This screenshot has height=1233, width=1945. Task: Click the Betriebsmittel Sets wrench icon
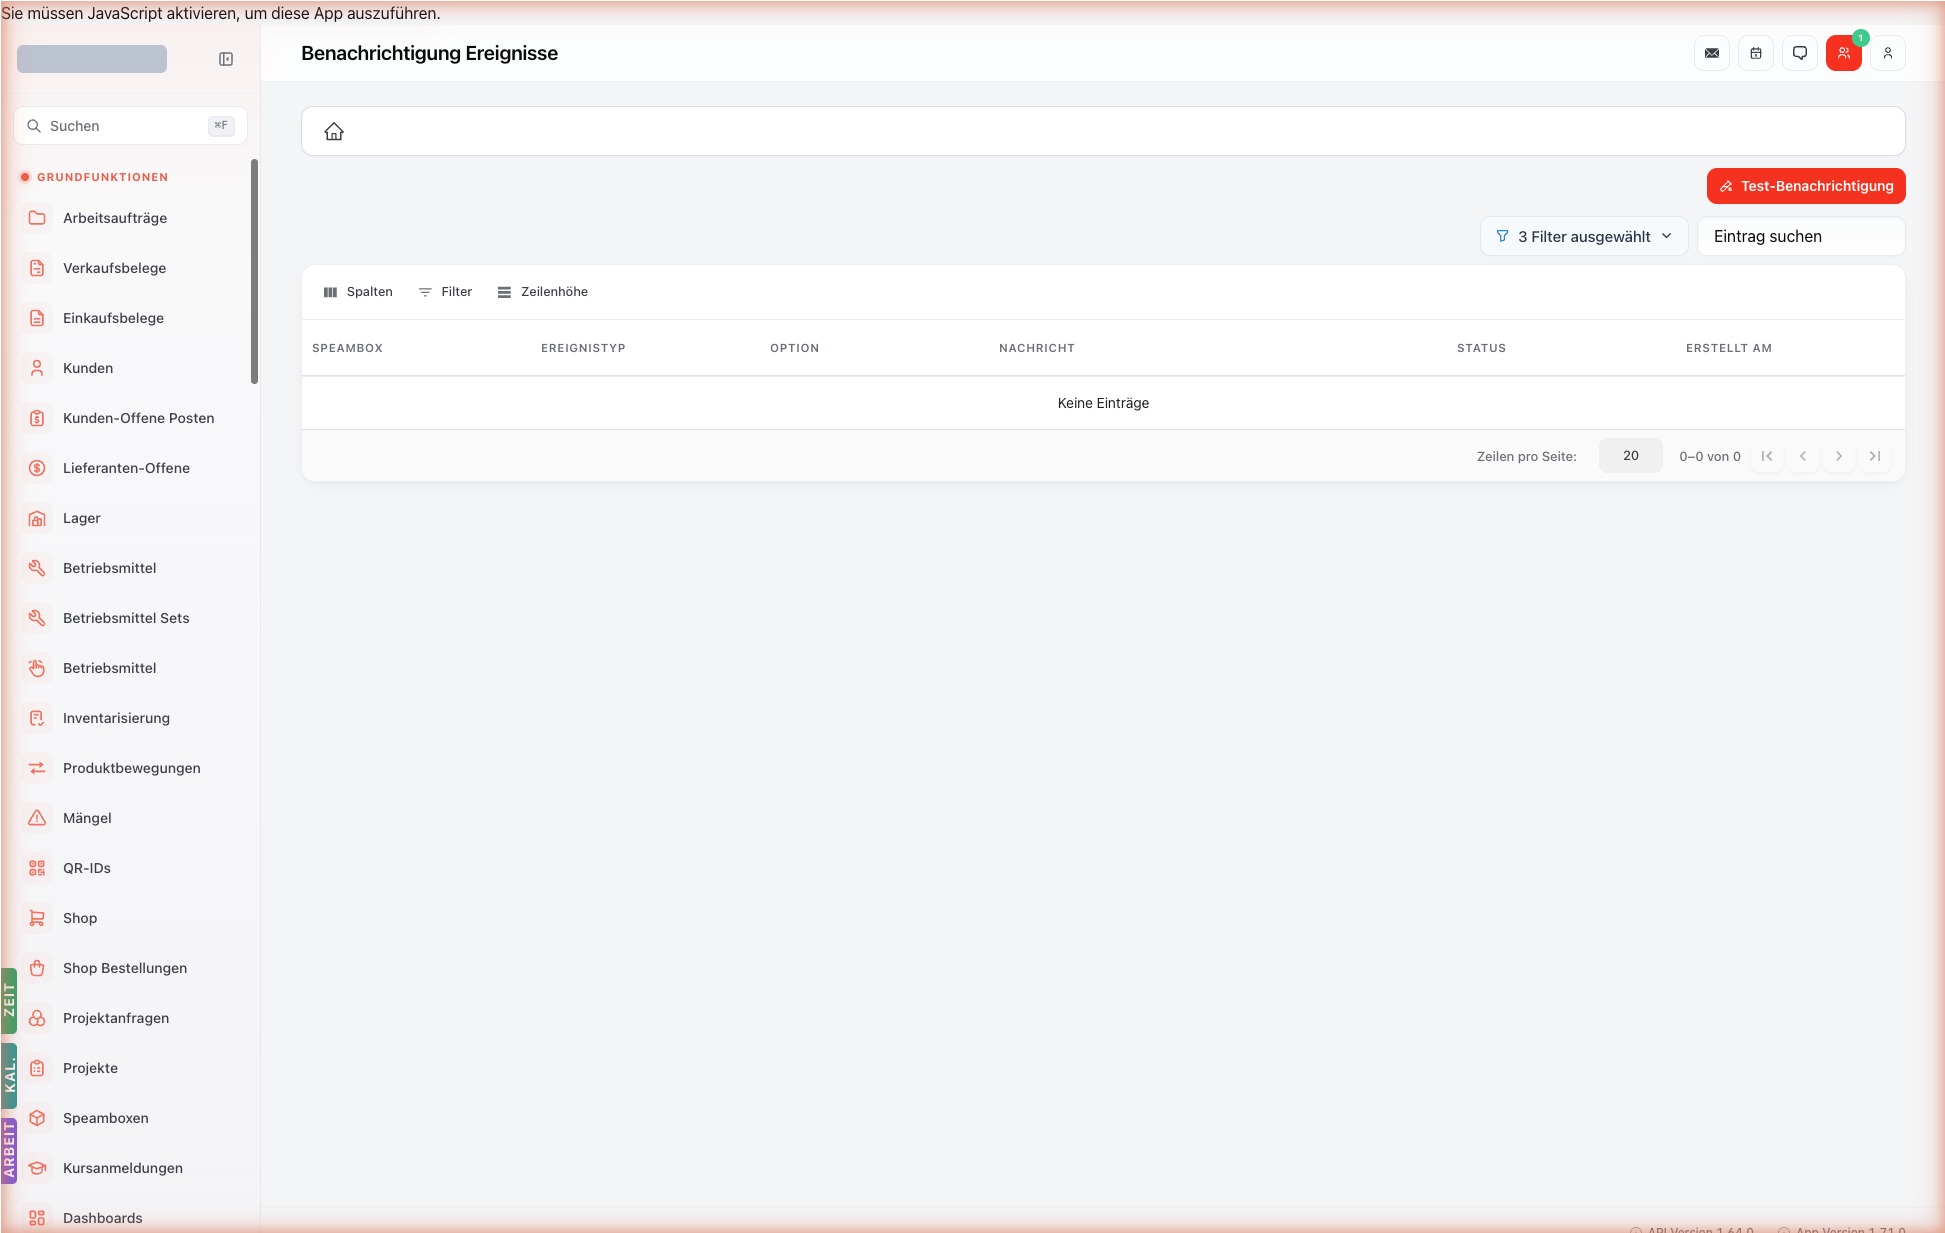point(37,618)
